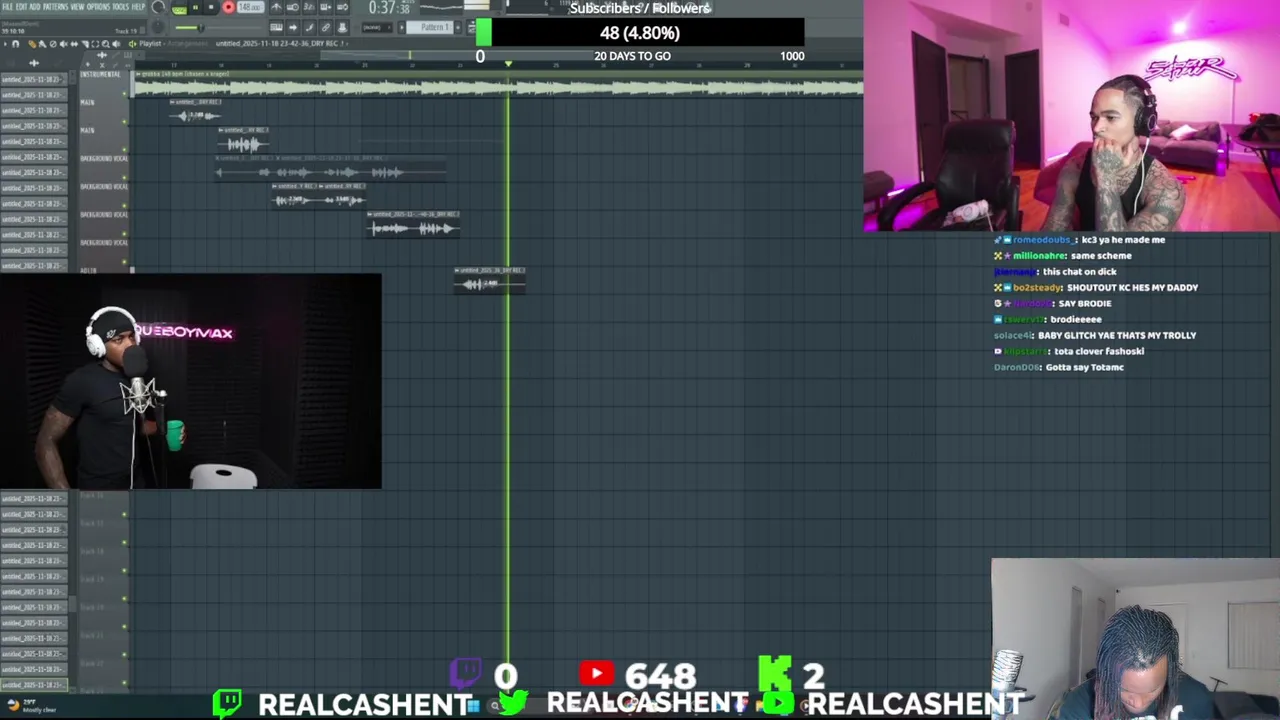Mute the second BACKGROUND VOCAL track LED
This screenshot has width=1280, height=720.
125,207
